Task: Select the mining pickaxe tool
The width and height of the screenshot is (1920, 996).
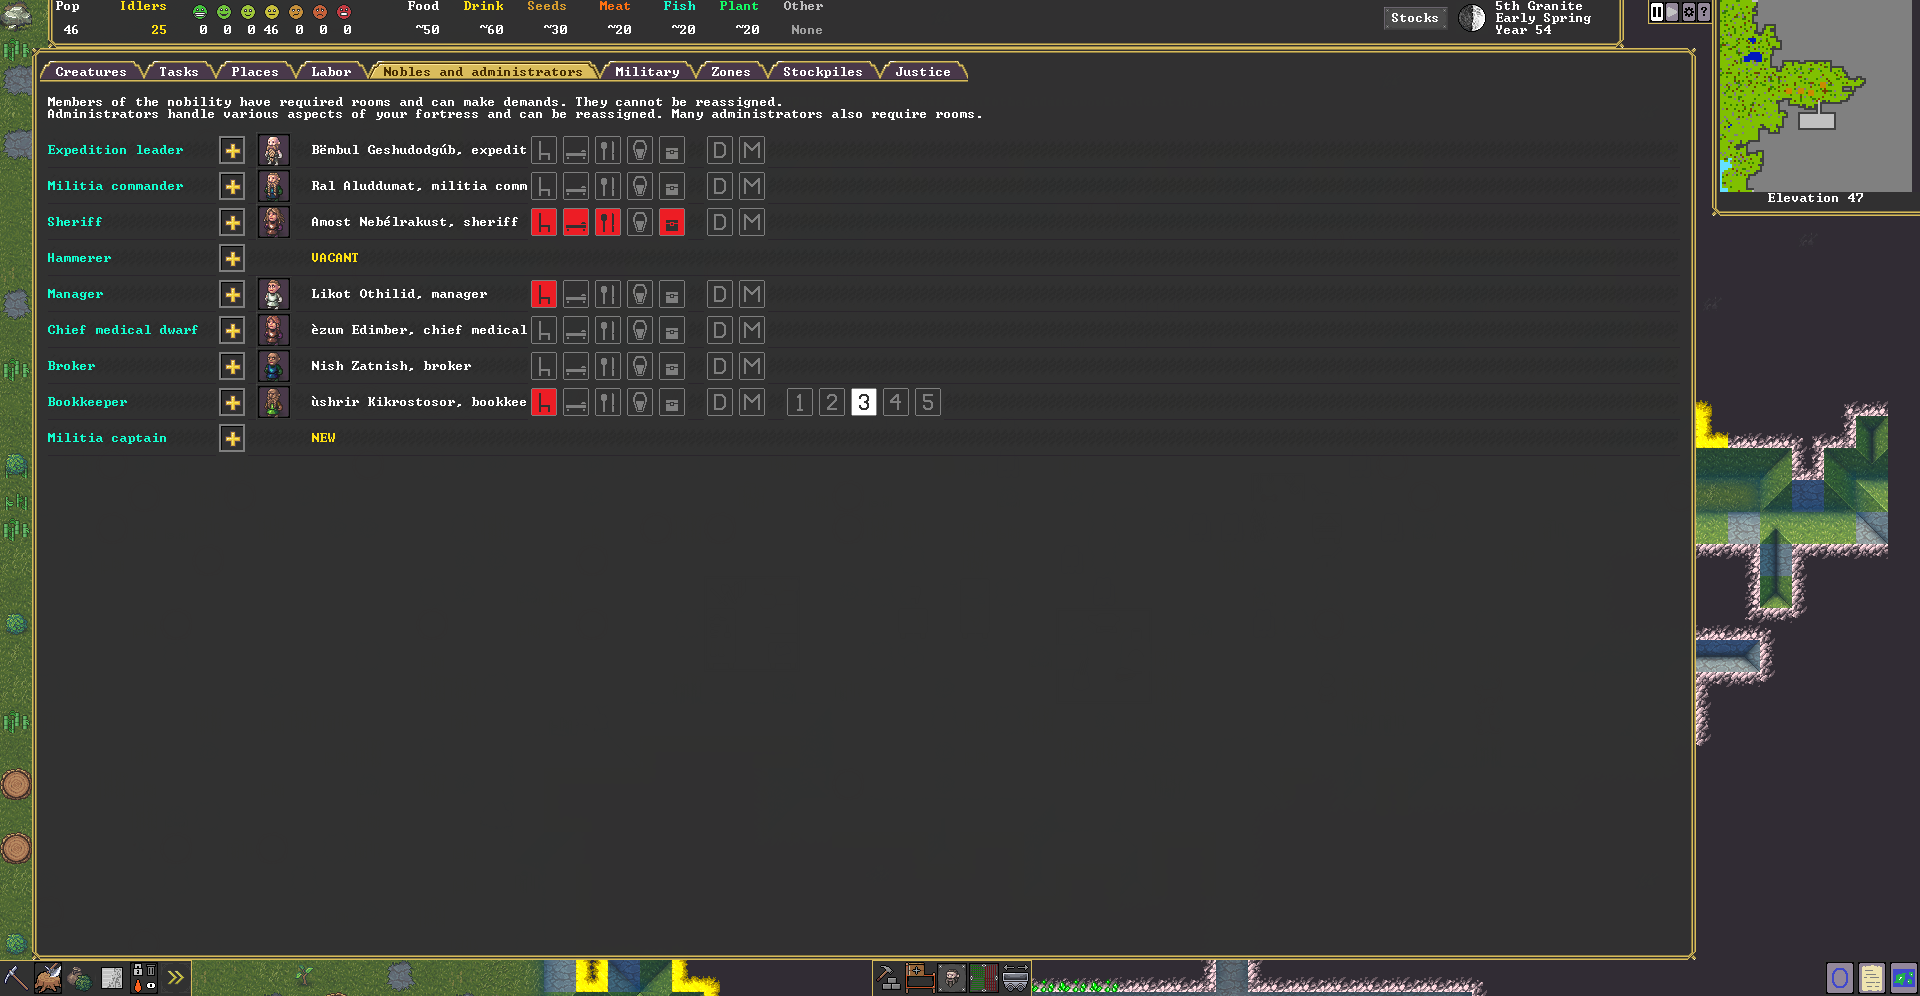Action: click(x=16, y=977)
